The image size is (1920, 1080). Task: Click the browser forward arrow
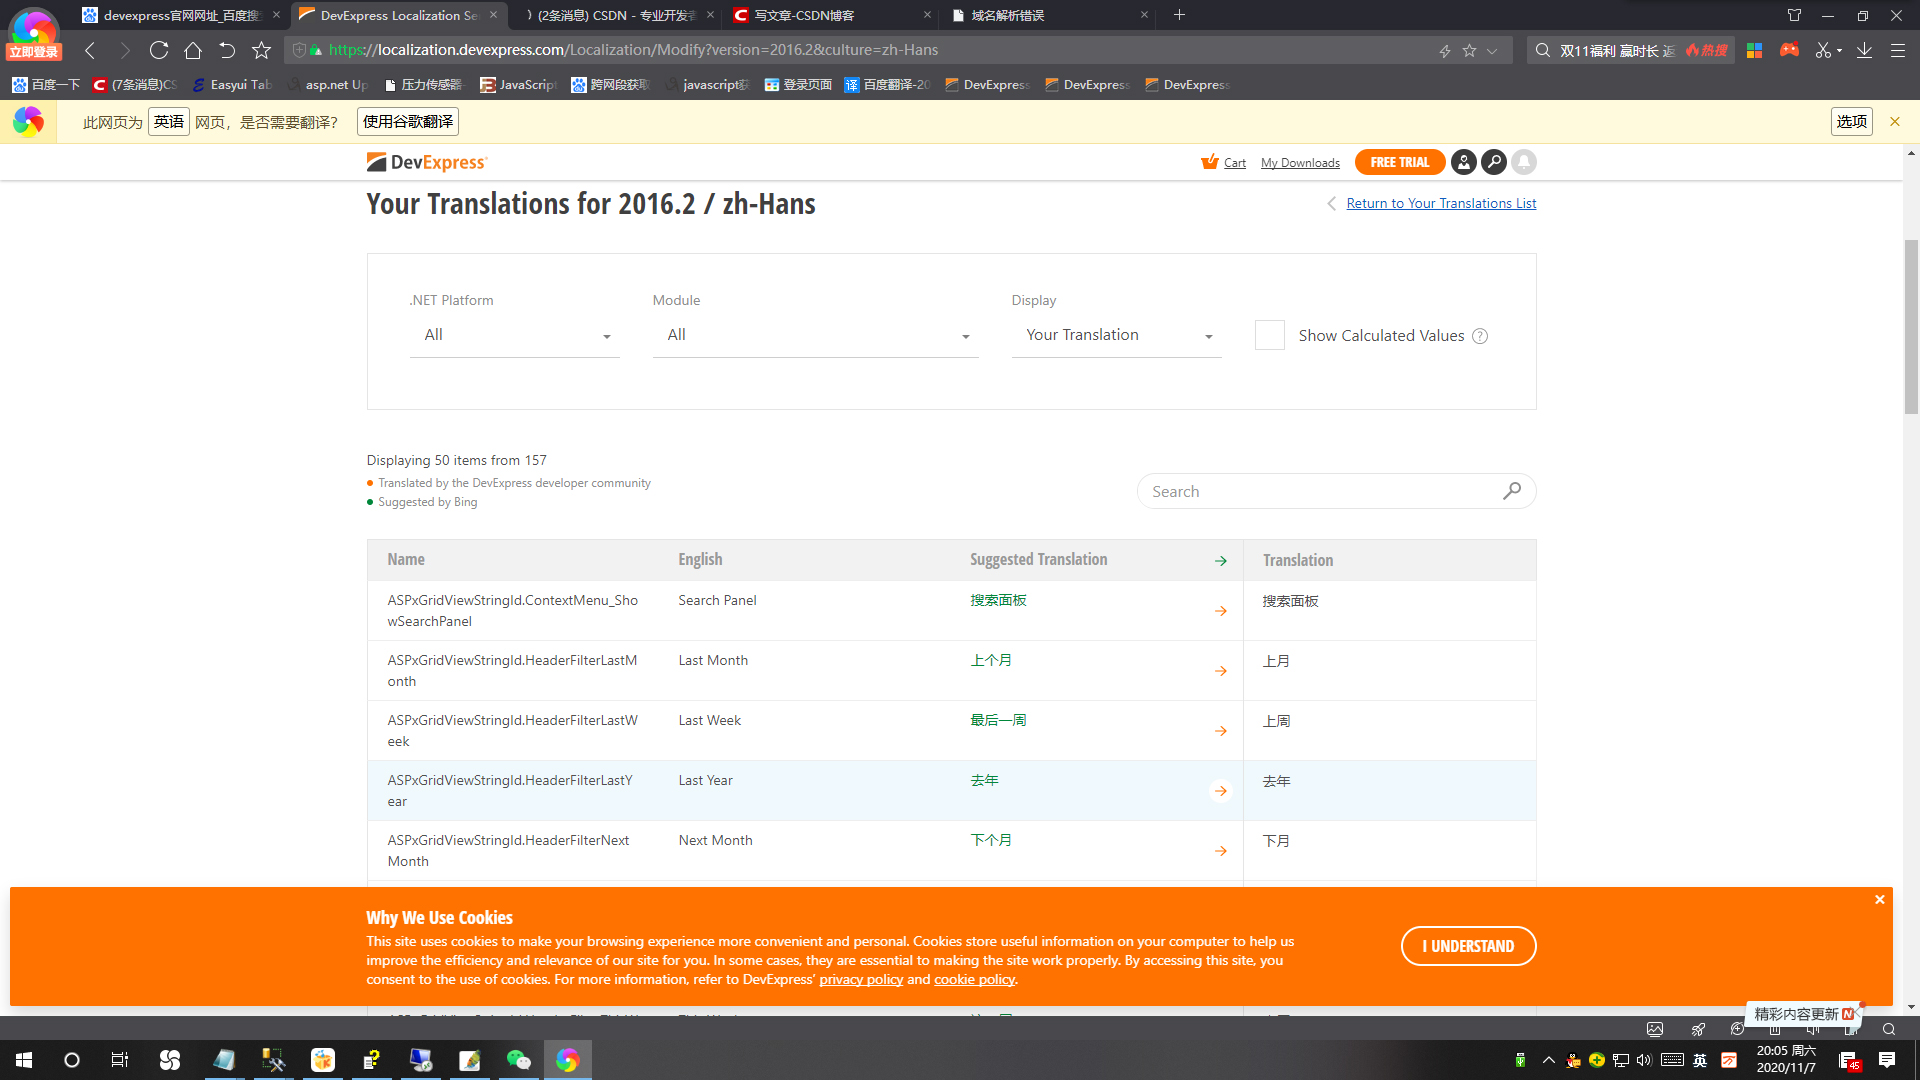(x=125, y=50)
